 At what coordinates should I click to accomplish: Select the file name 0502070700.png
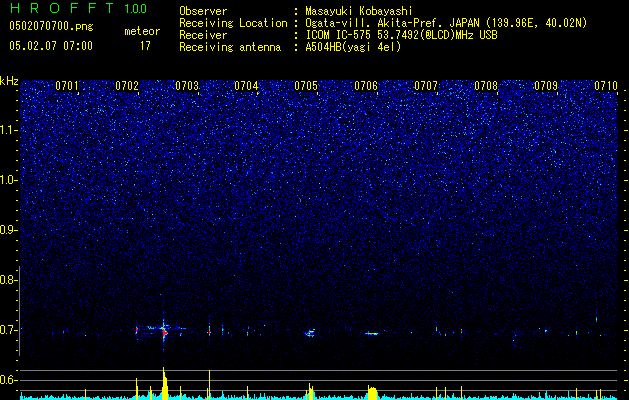[x=51, y=27]
